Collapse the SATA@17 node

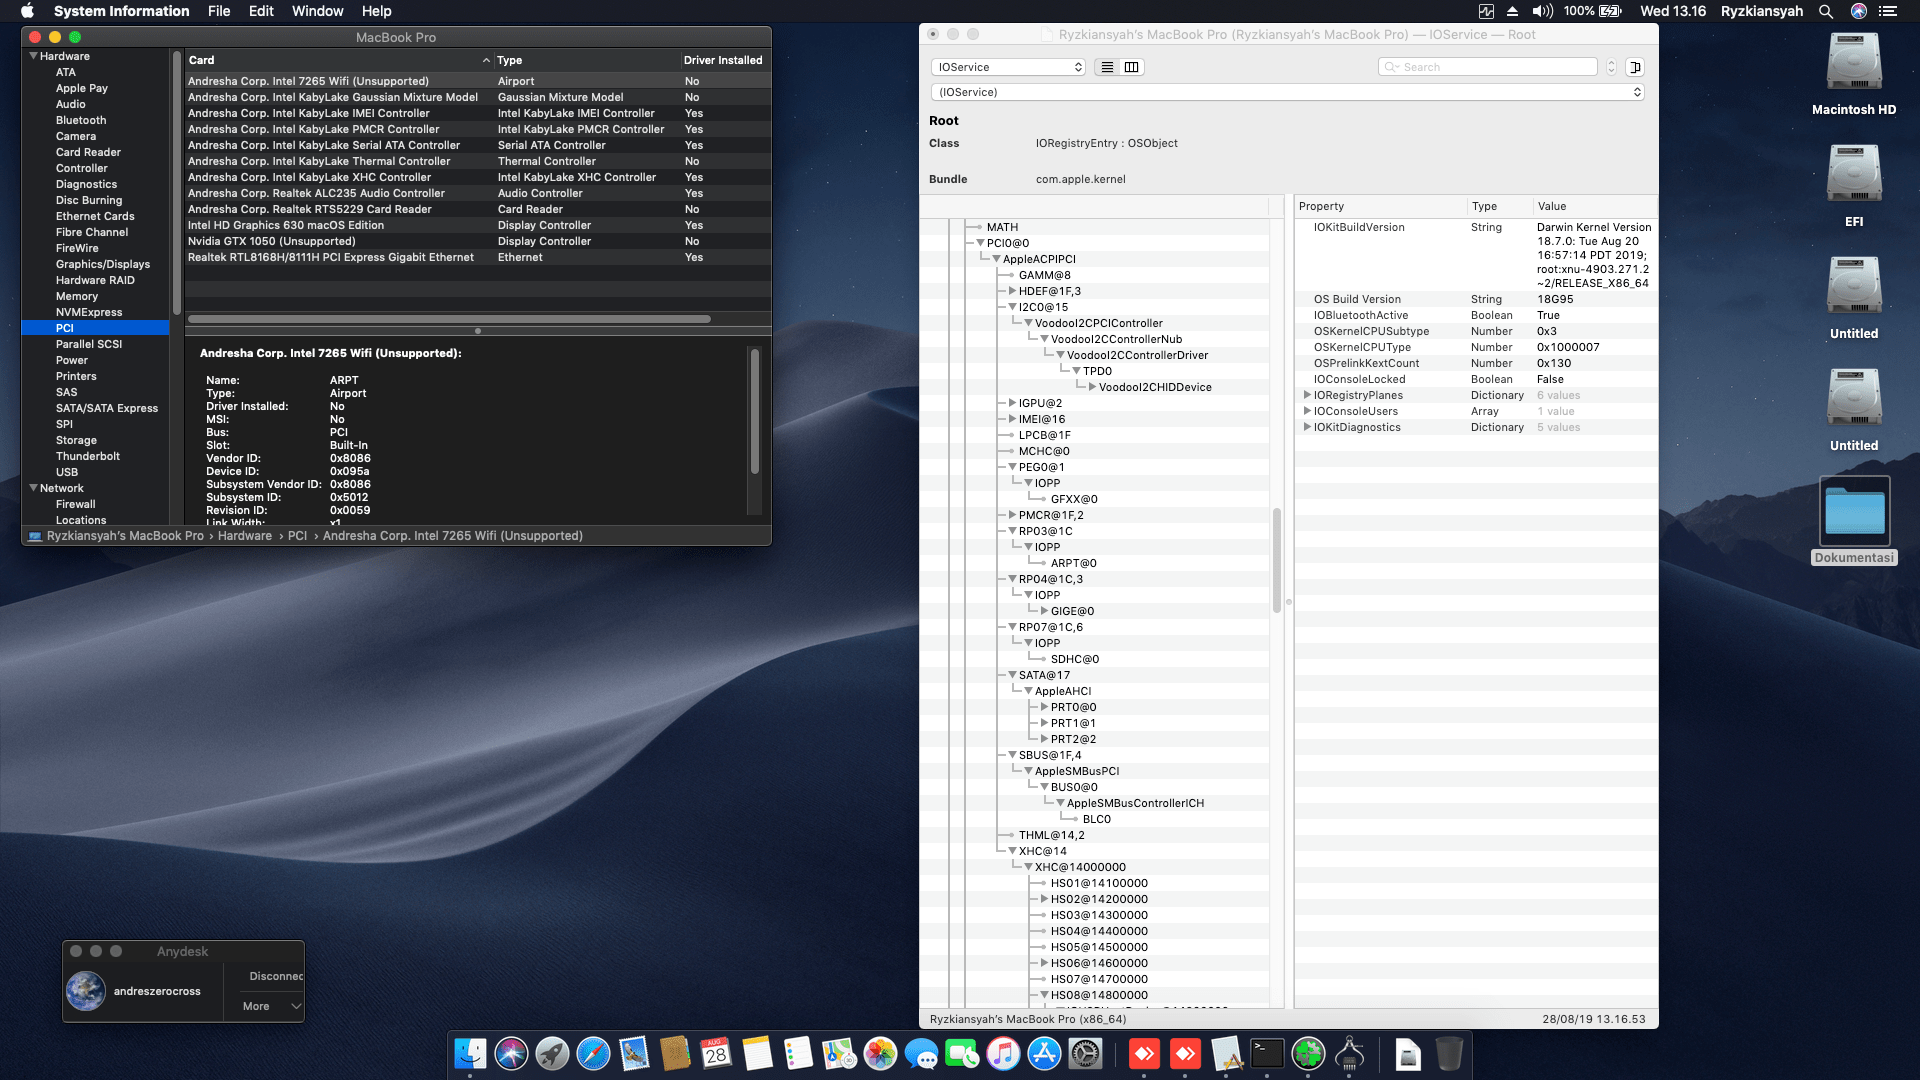[x=1012, y=675]
